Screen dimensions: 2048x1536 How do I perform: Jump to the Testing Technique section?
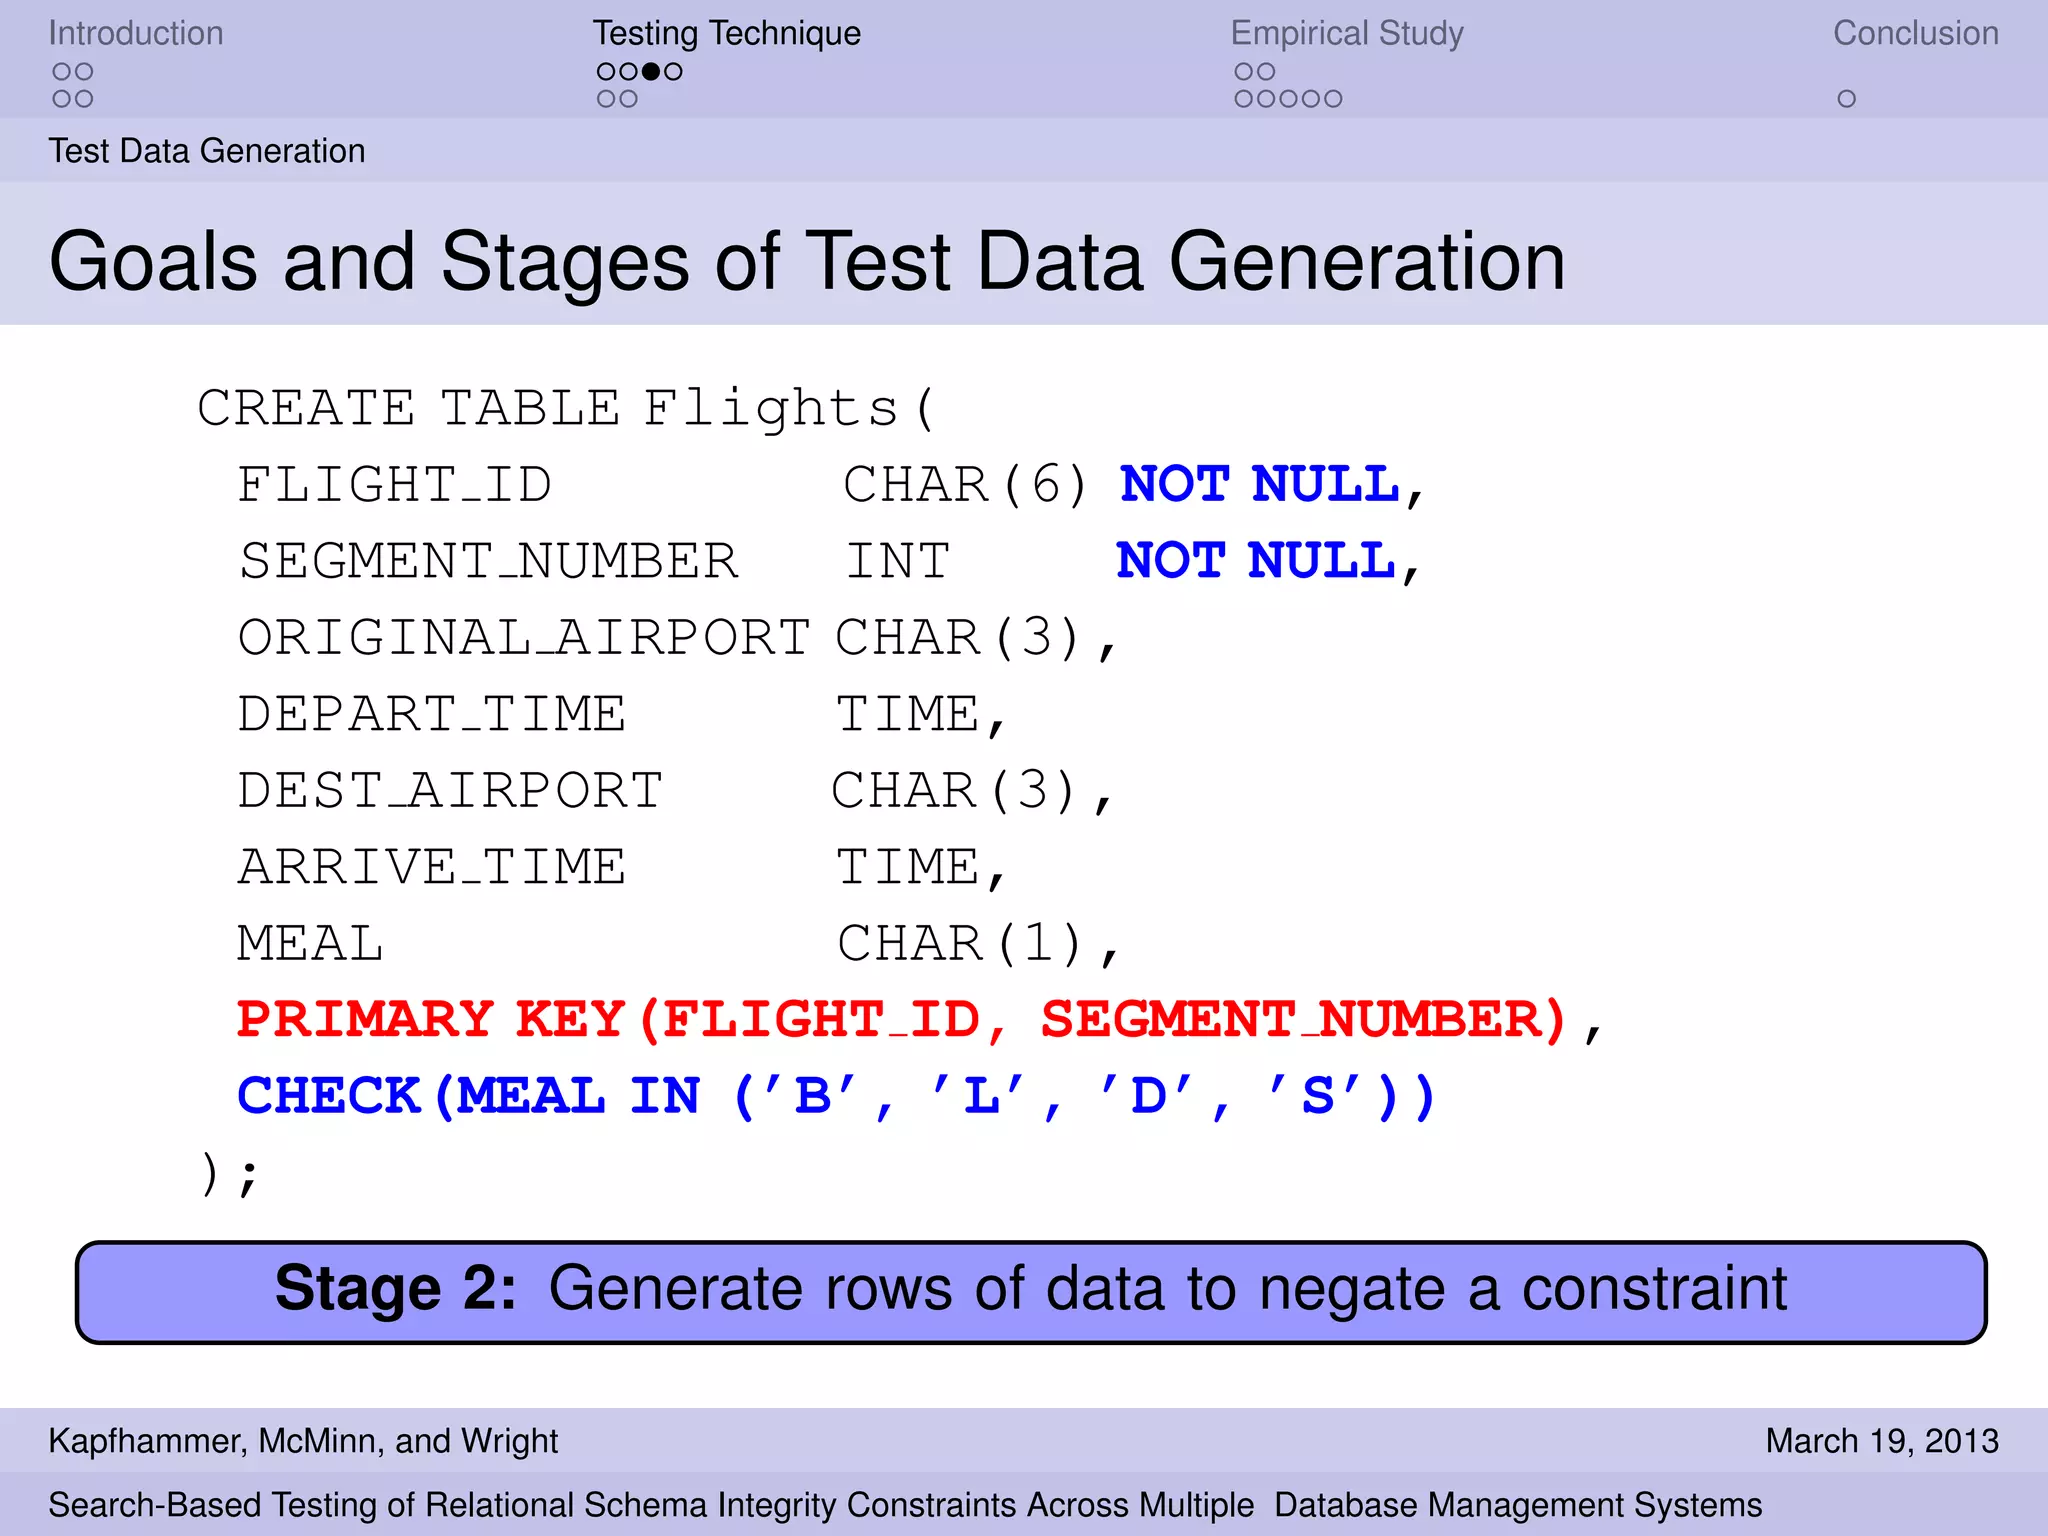(726, 33)
